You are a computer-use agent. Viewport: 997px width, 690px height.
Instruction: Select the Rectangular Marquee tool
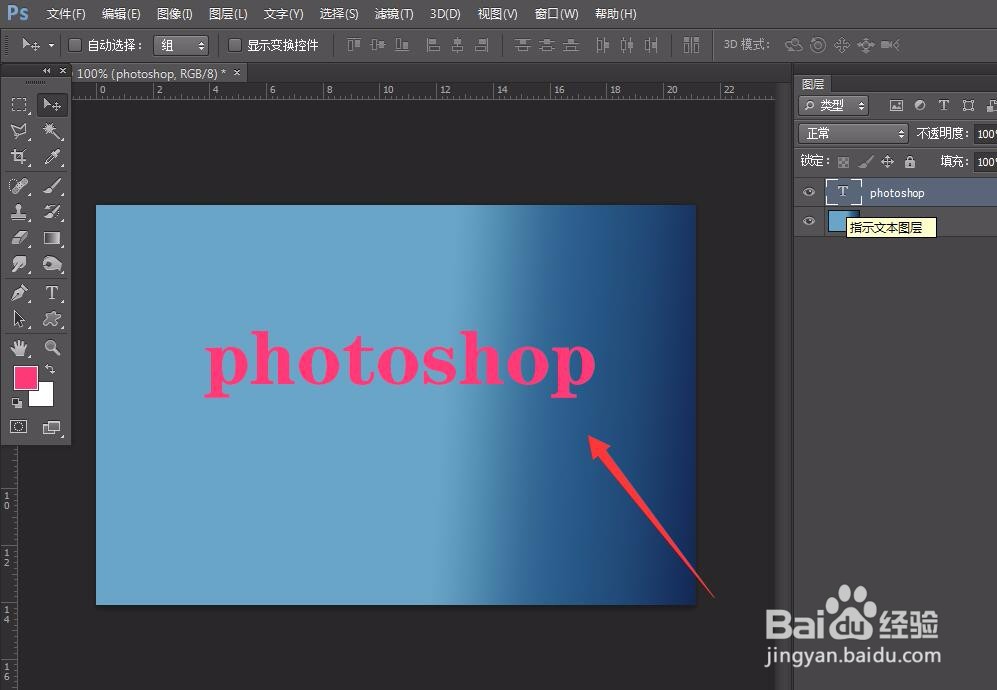click(x=19, y=105)
